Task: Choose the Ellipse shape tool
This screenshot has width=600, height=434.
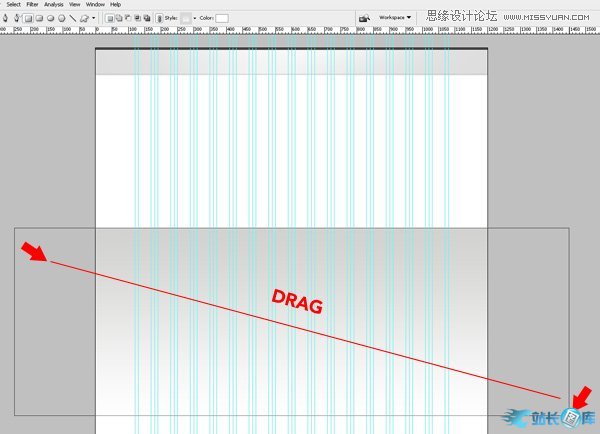Action: coord(50,18)
